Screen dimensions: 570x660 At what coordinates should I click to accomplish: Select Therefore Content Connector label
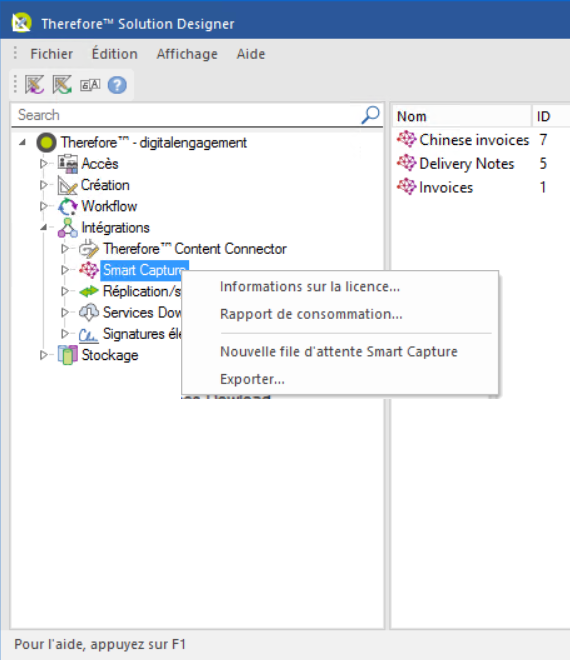click(195, 249)
